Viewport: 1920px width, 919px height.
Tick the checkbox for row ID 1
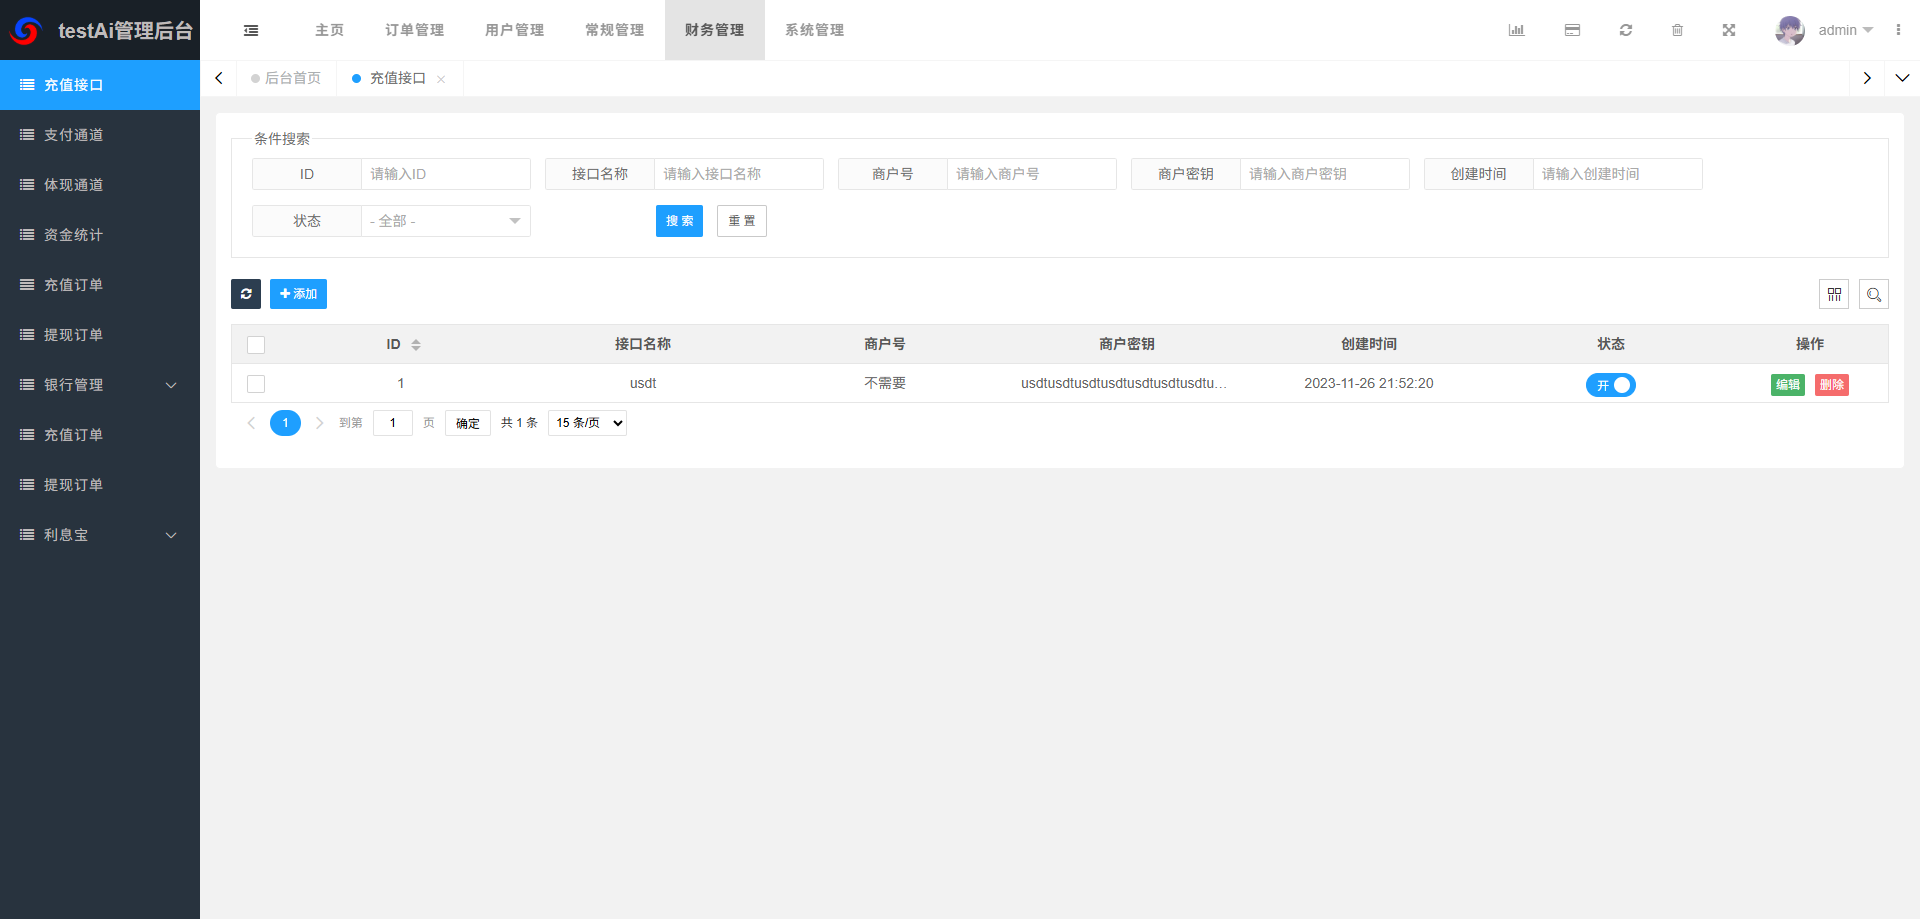tap(256, 383)
